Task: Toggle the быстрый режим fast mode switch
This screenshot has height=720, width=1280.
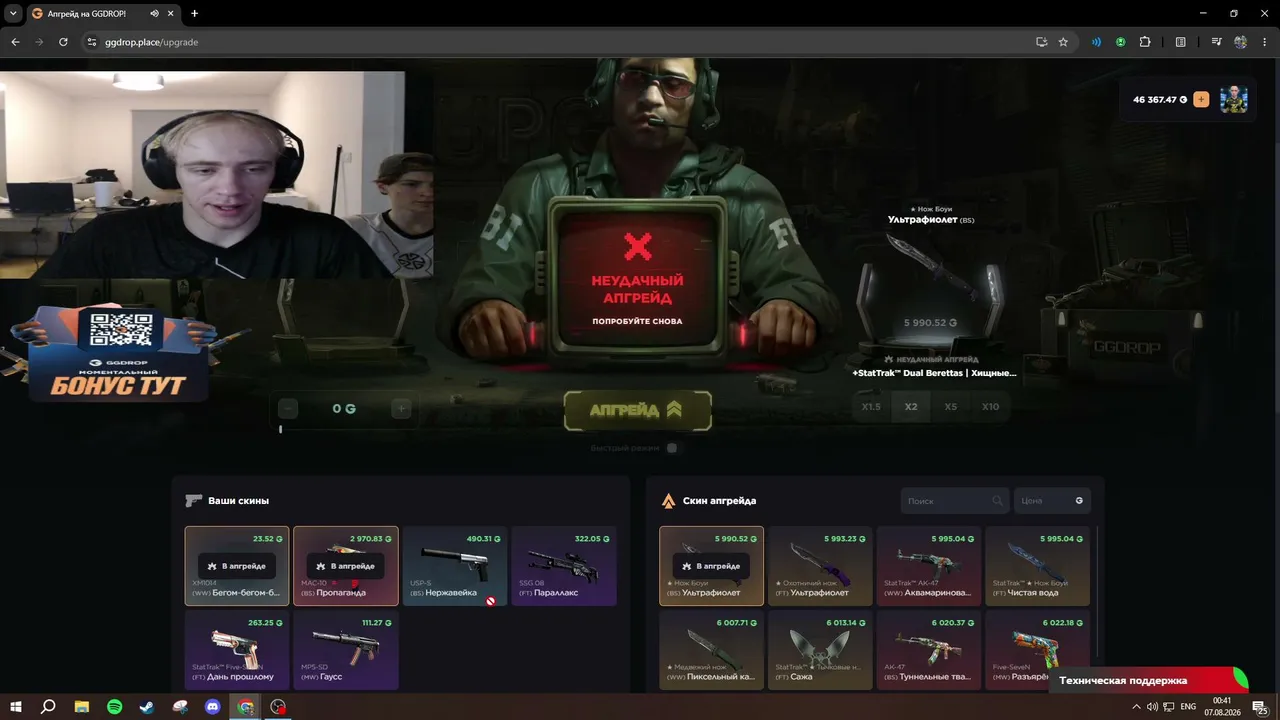Action: [x=672, y=448]
